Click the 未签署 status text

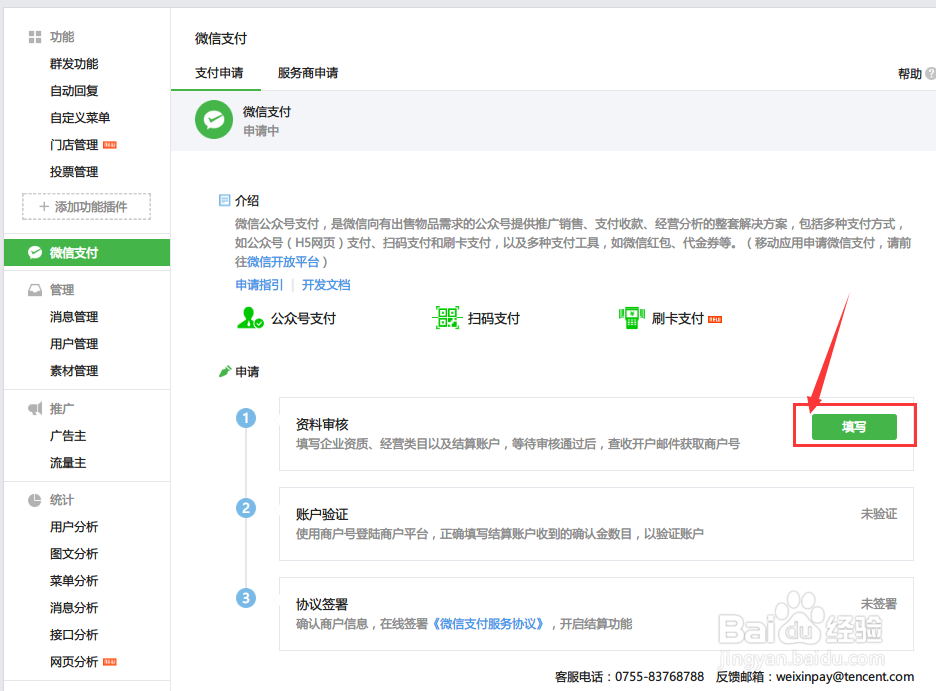tap(879, 604)
